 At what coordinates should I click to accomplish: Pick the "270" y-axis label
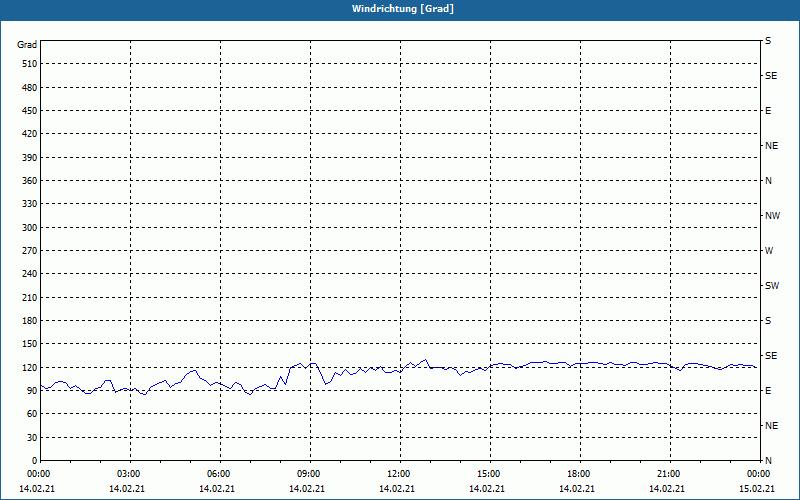click(30, 251)
